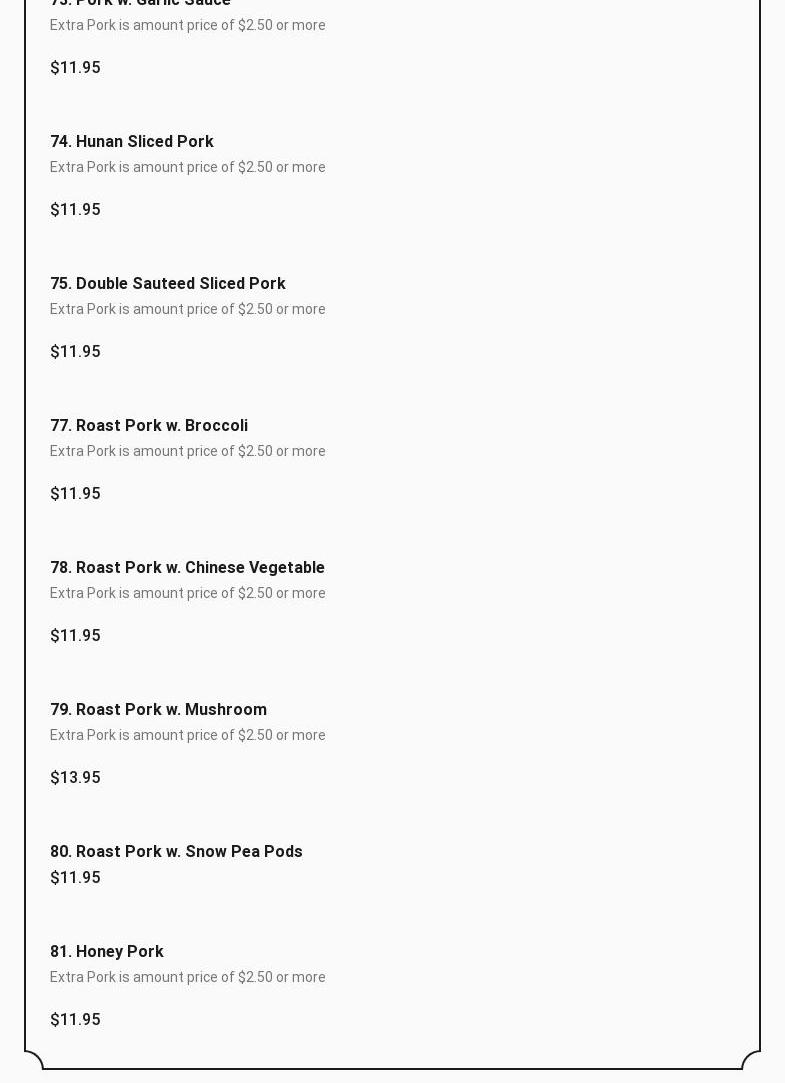Image resolution: width=785 pixels, height=1083 pixels.
Task: Select 79. Roast Pork w. Mushroom
Action: (x=158, y=710)
